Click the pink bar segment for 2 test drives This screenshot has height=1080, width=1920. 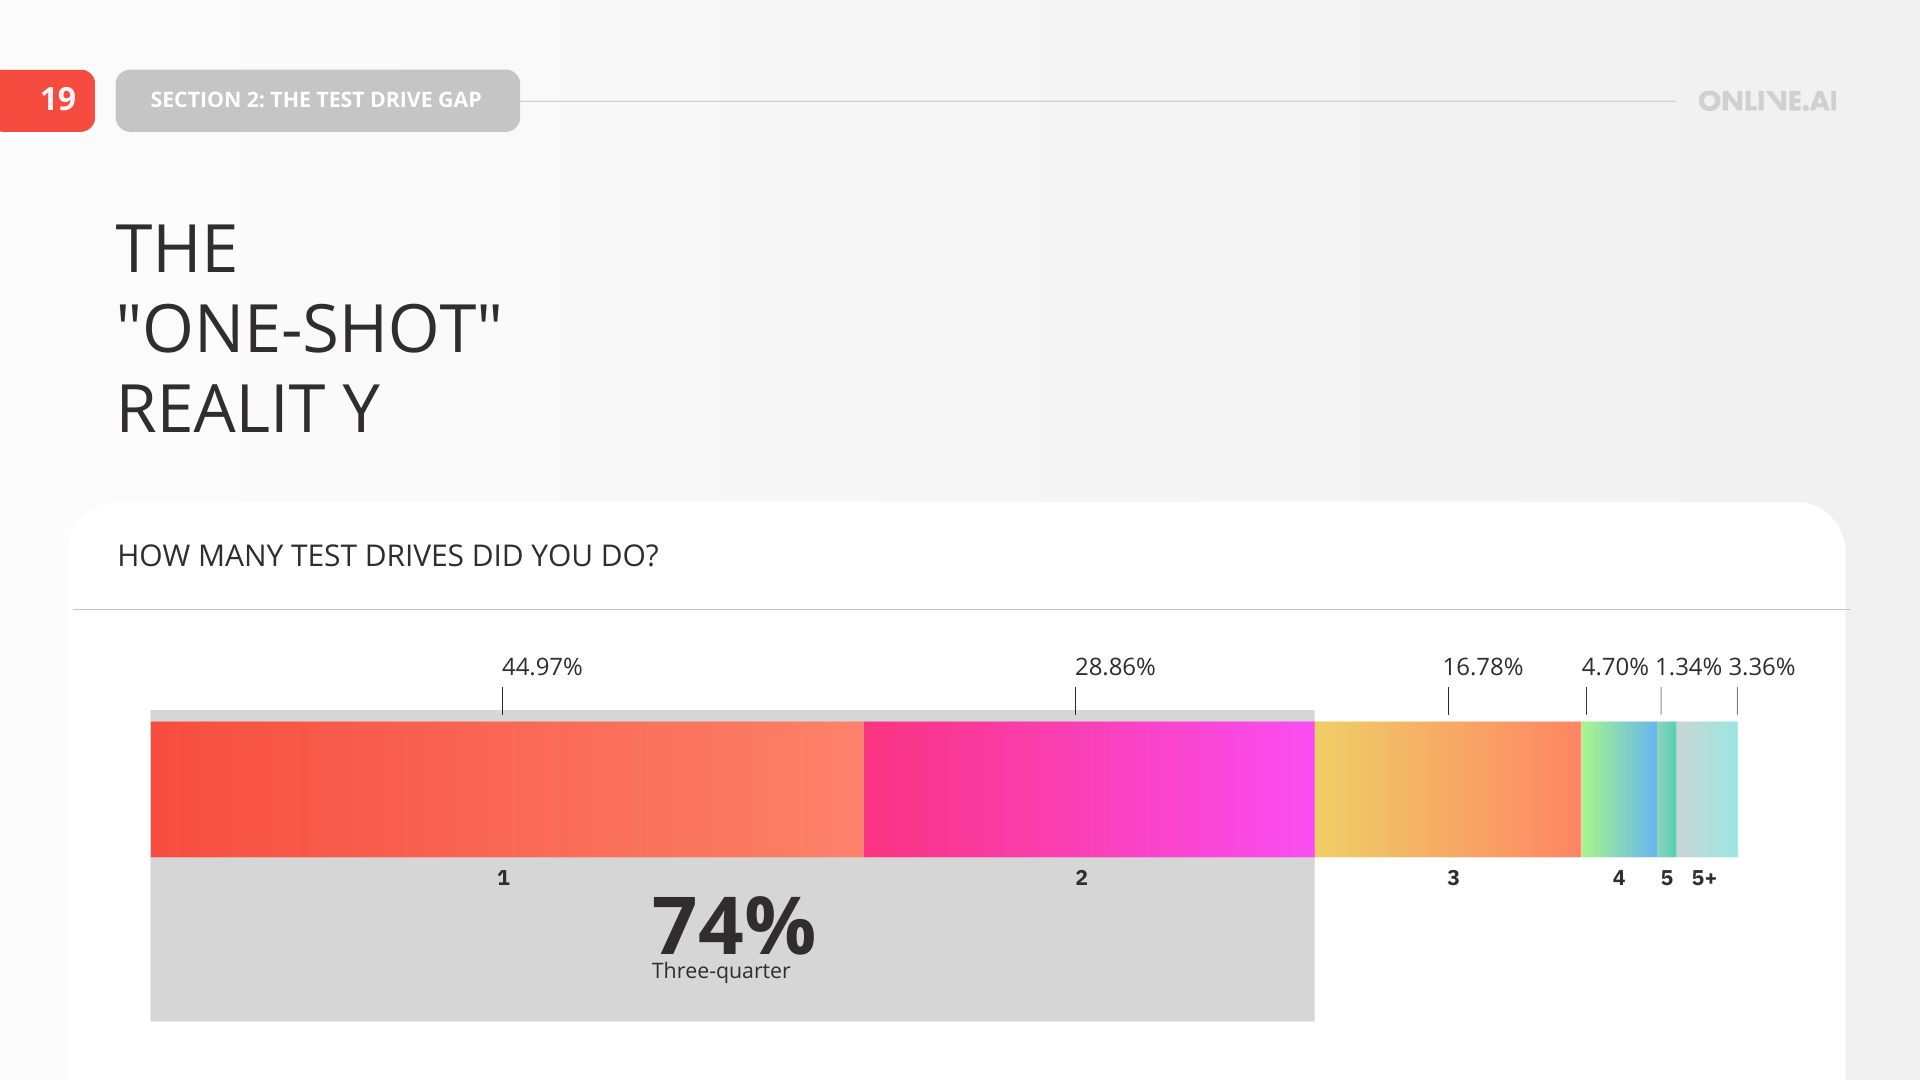1088,789
